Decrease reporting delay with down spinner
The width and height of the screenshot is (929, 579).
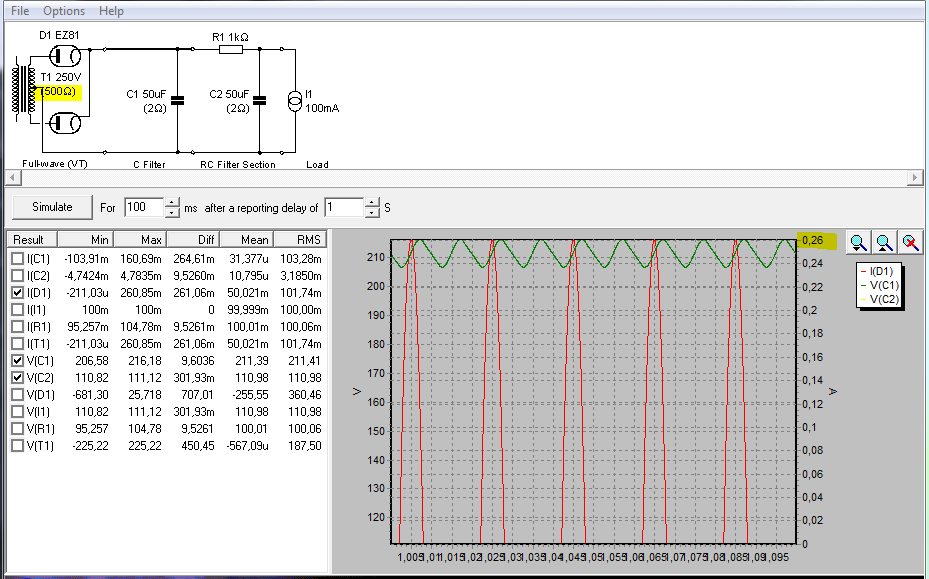point(372,213)
